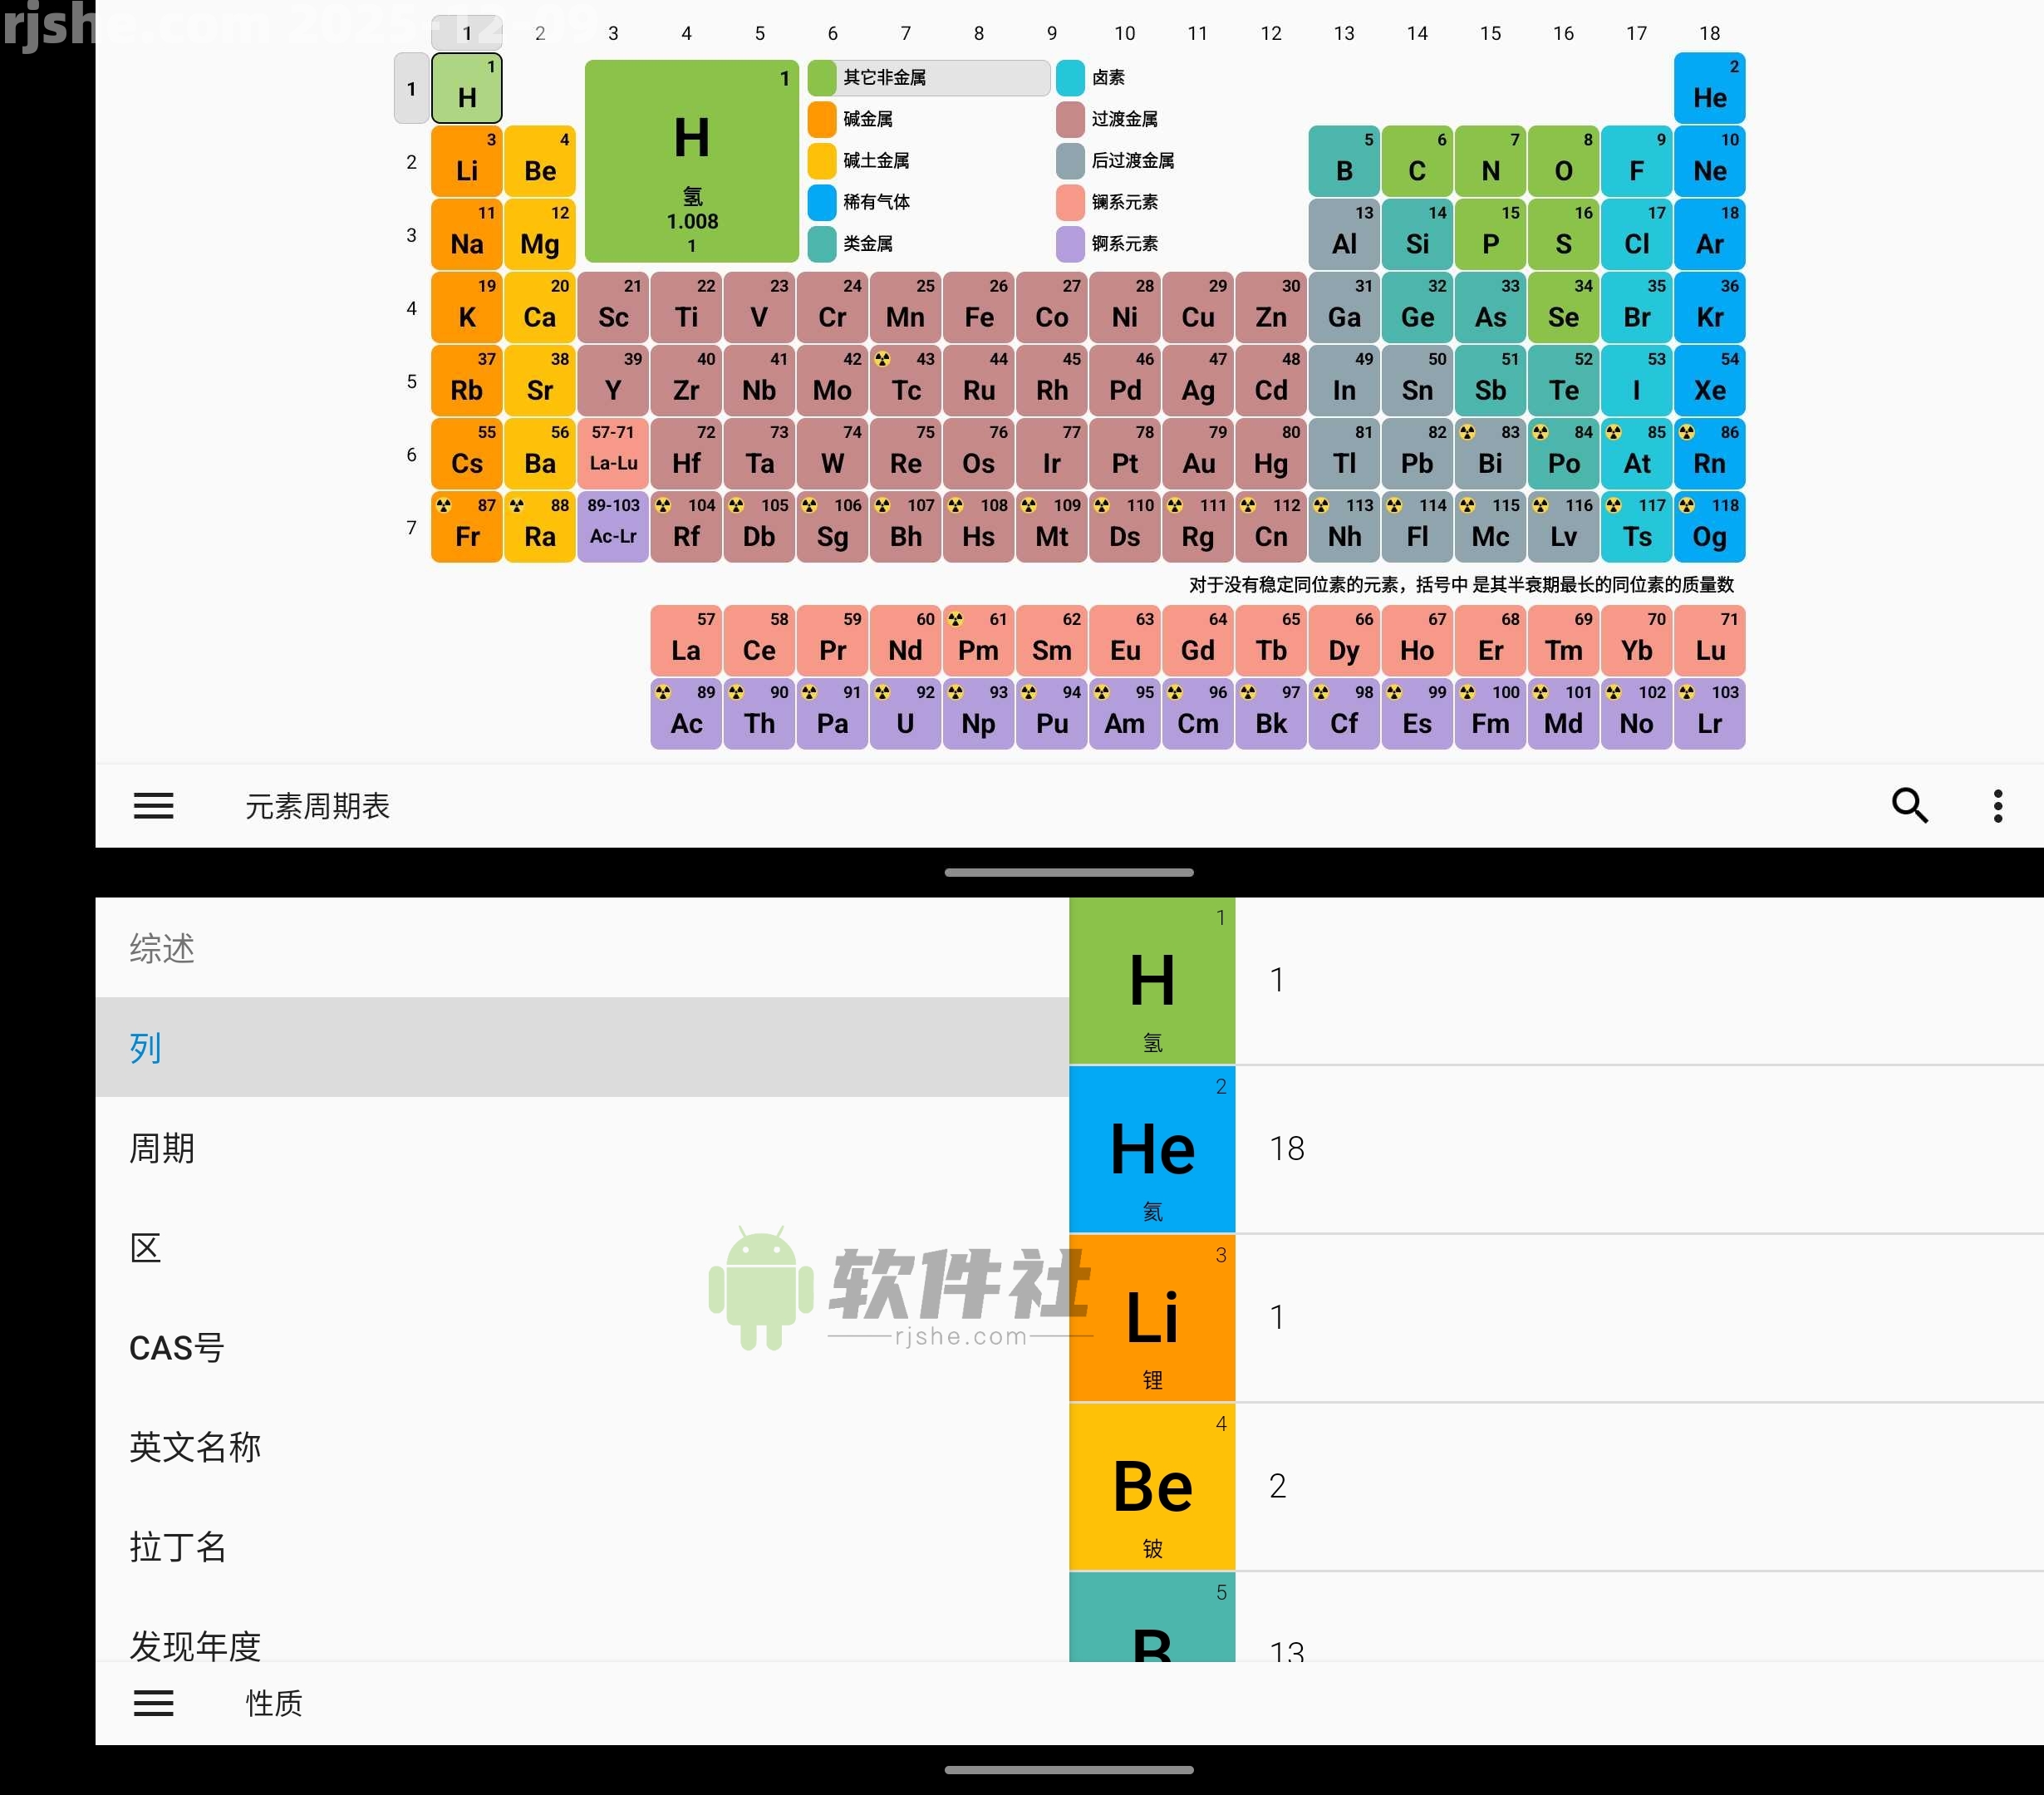Open search in the 元素周期表 toolbar
This screenshot has height=1795, width=2044.
point(1910,805)
